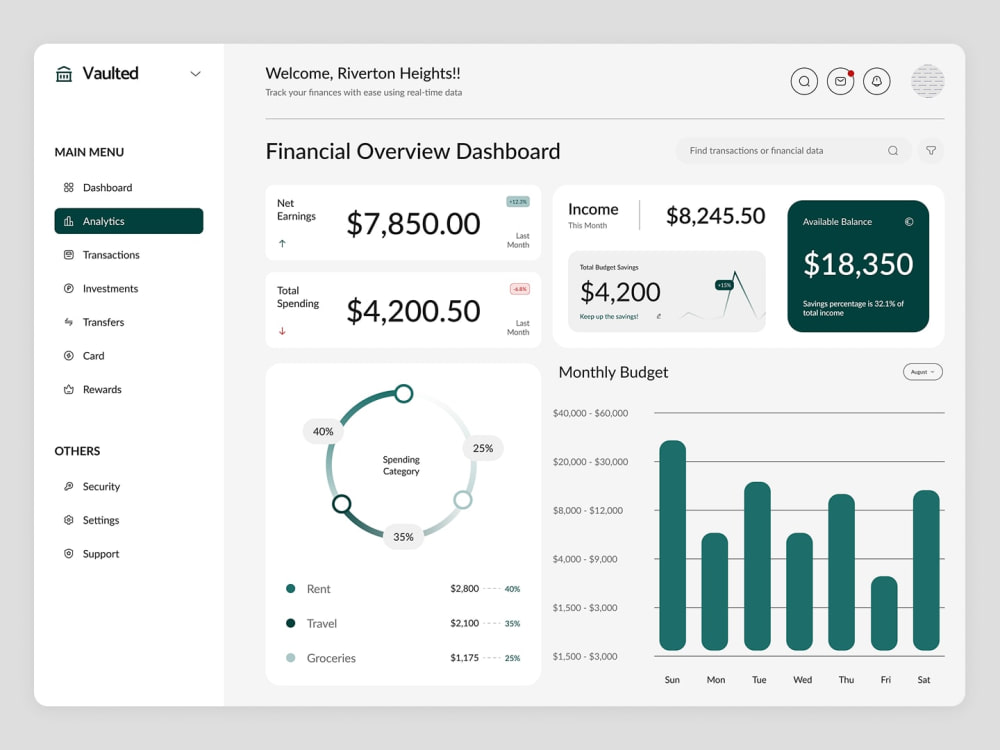Click the Security key icon
1000x750 pixels.
[x=68, y=487]
